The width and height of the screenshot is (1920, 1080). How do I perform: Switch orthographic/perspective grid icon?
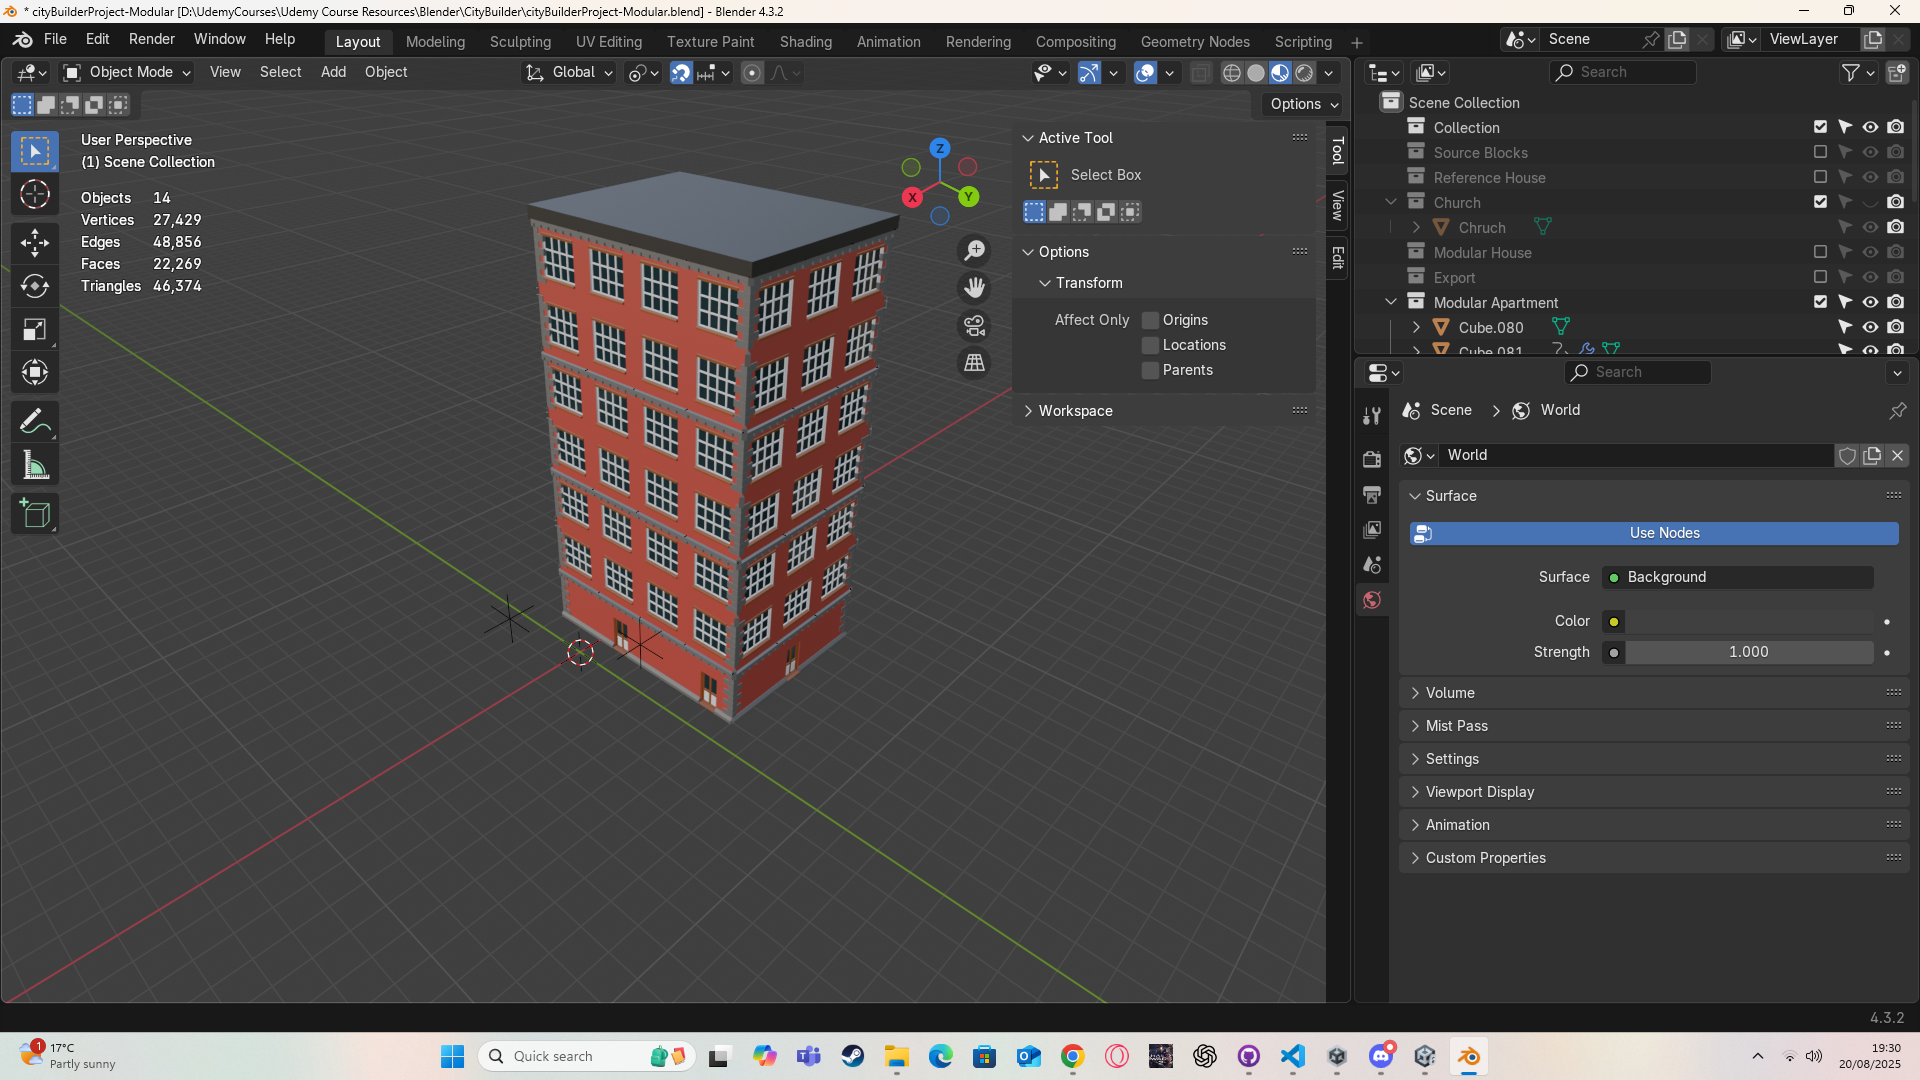(974, 363)
